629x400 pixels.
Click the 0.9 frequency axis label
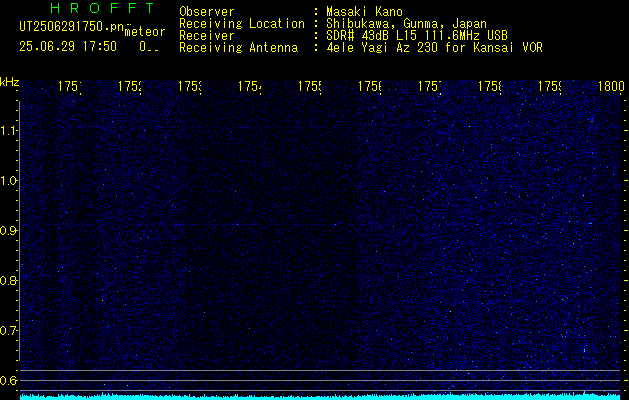8,231
